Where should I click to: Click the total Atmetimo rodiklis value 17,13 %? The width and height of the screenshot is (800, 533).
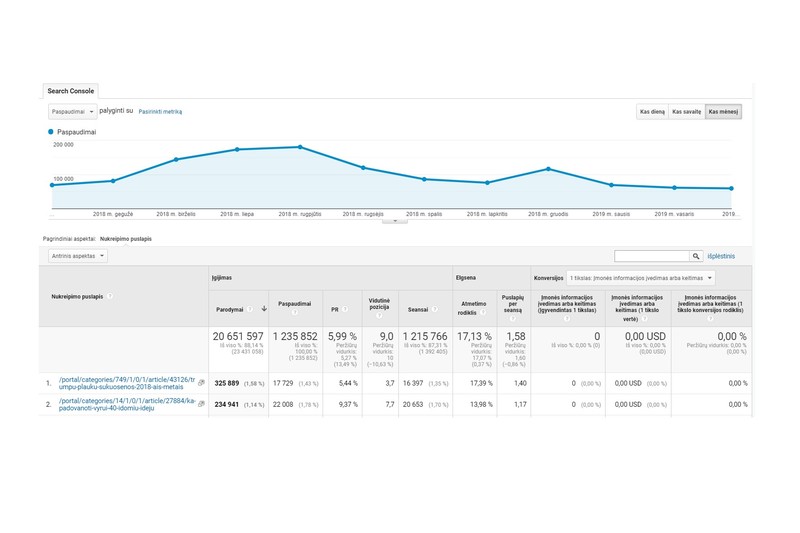coord(474,337)
